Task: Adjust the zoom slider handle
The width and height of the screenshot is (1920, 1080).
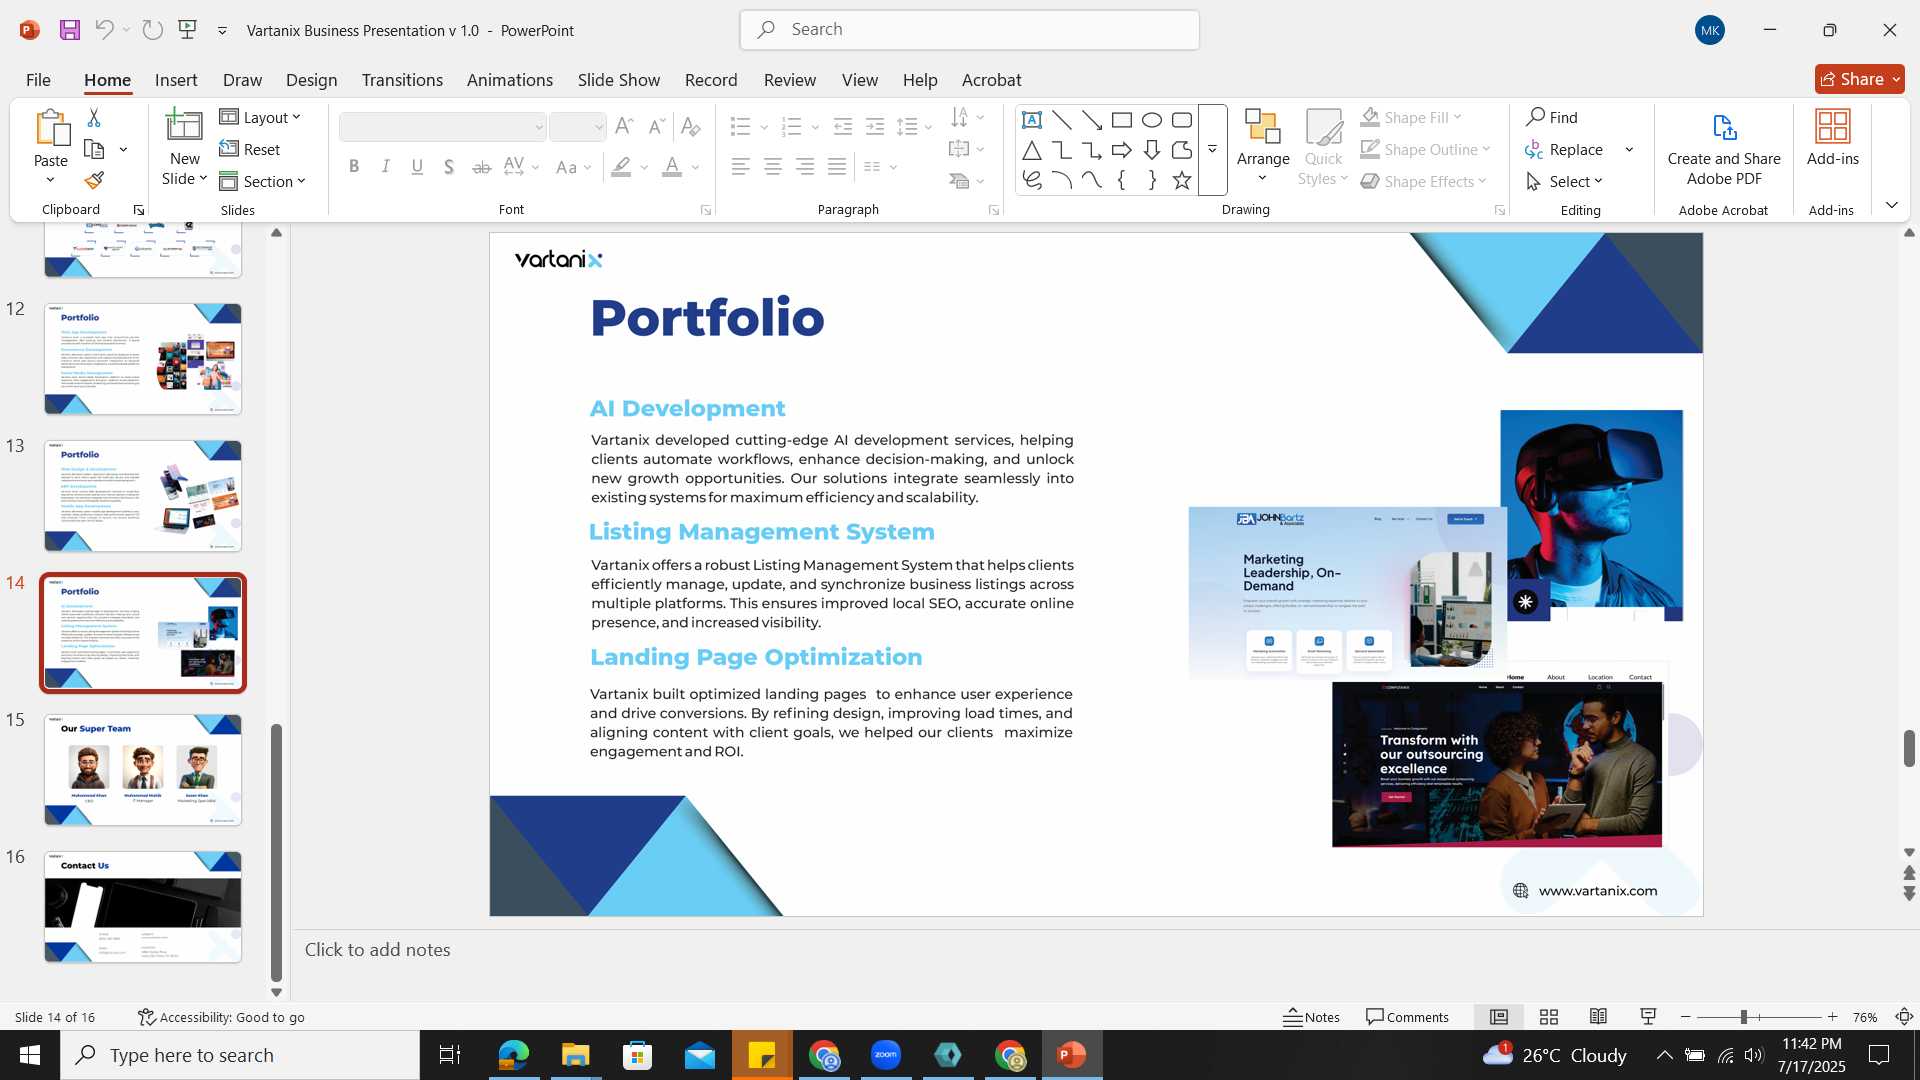Action: tap(1743, 1017)
